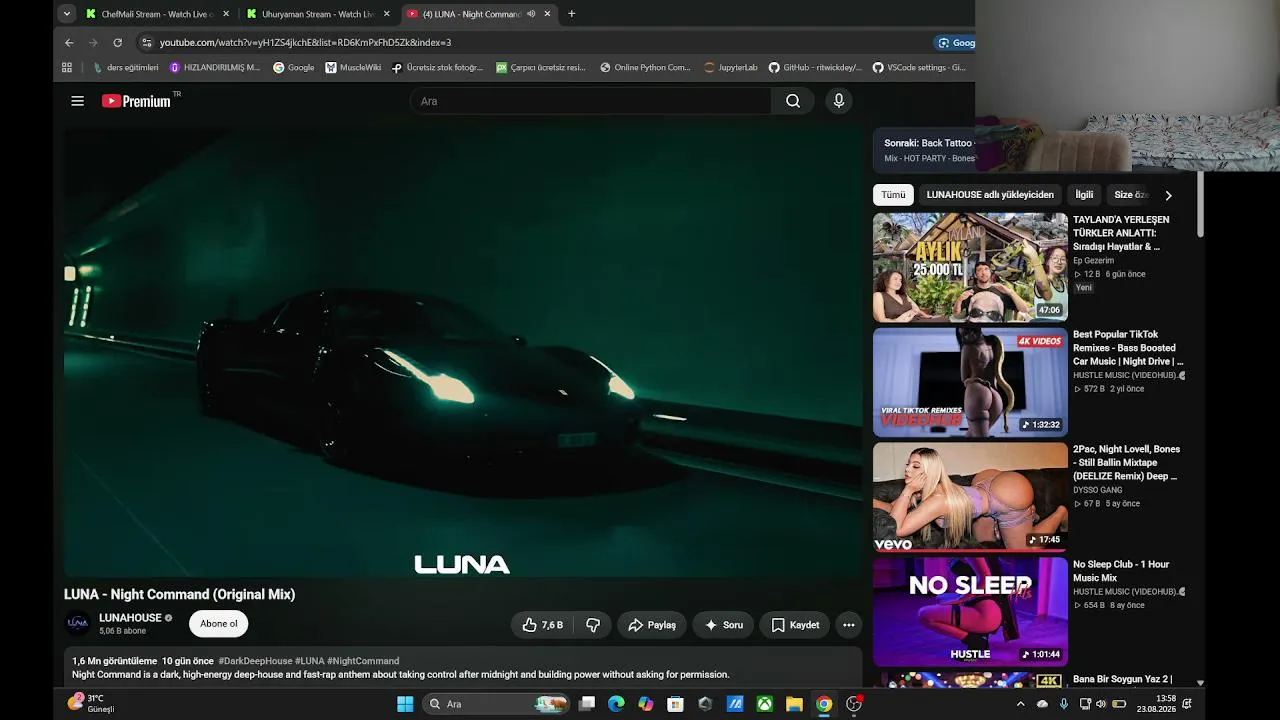Click the #LUNA hashtag in description
Image resolution: width=1280 pixels, height=720 pixels.
(x=310, y=661)
